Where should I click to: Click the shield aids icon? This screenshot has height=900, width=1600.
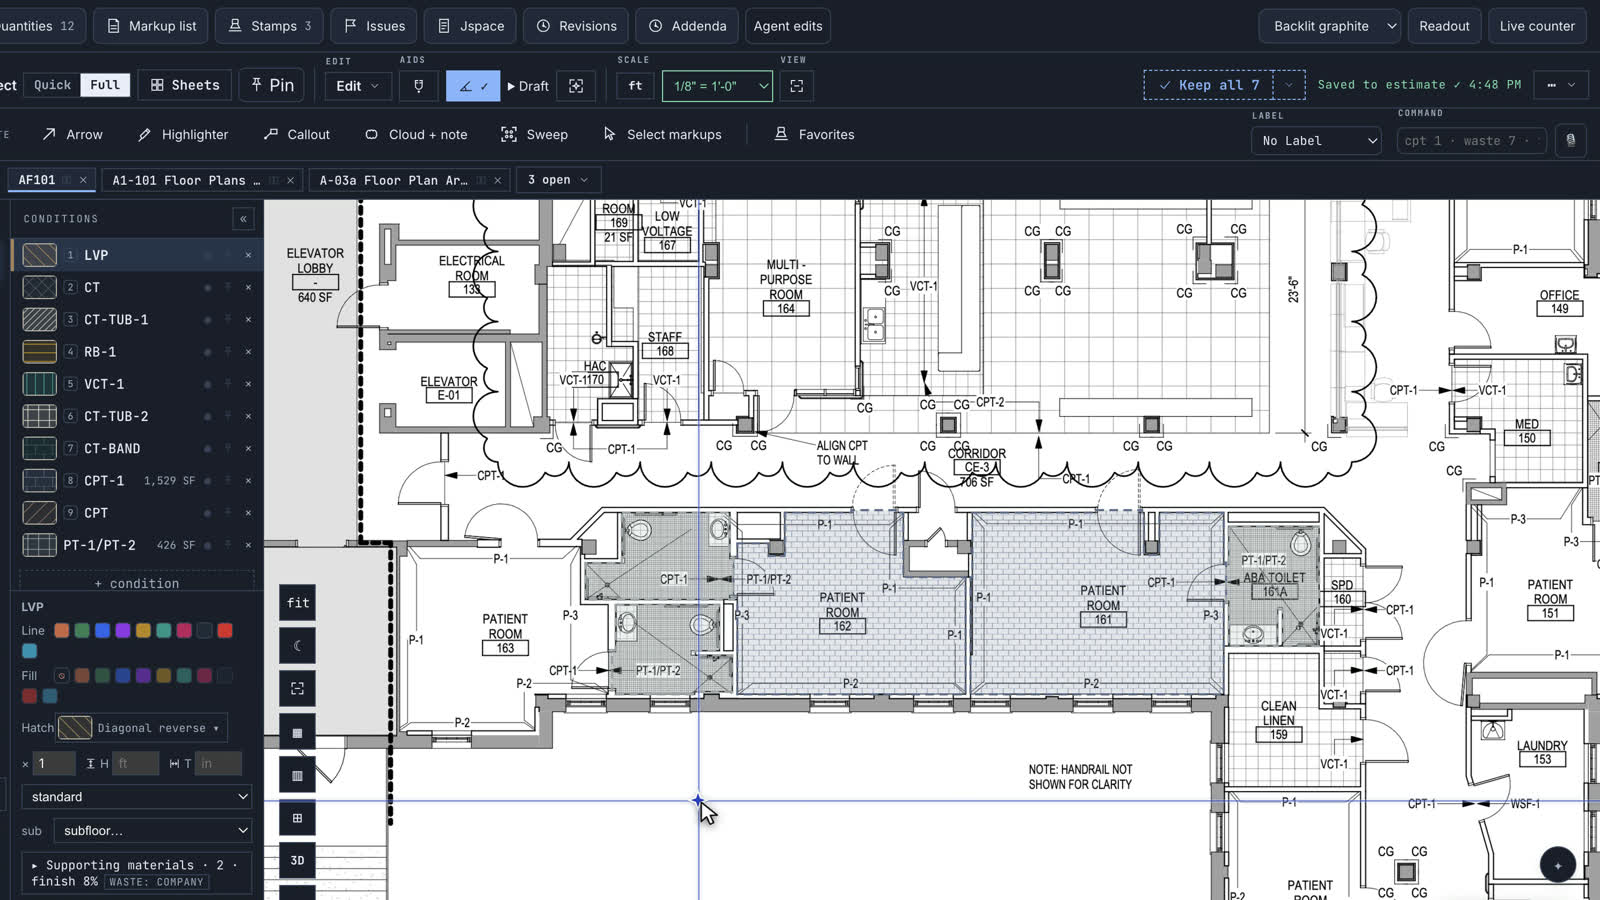[419, 86]
